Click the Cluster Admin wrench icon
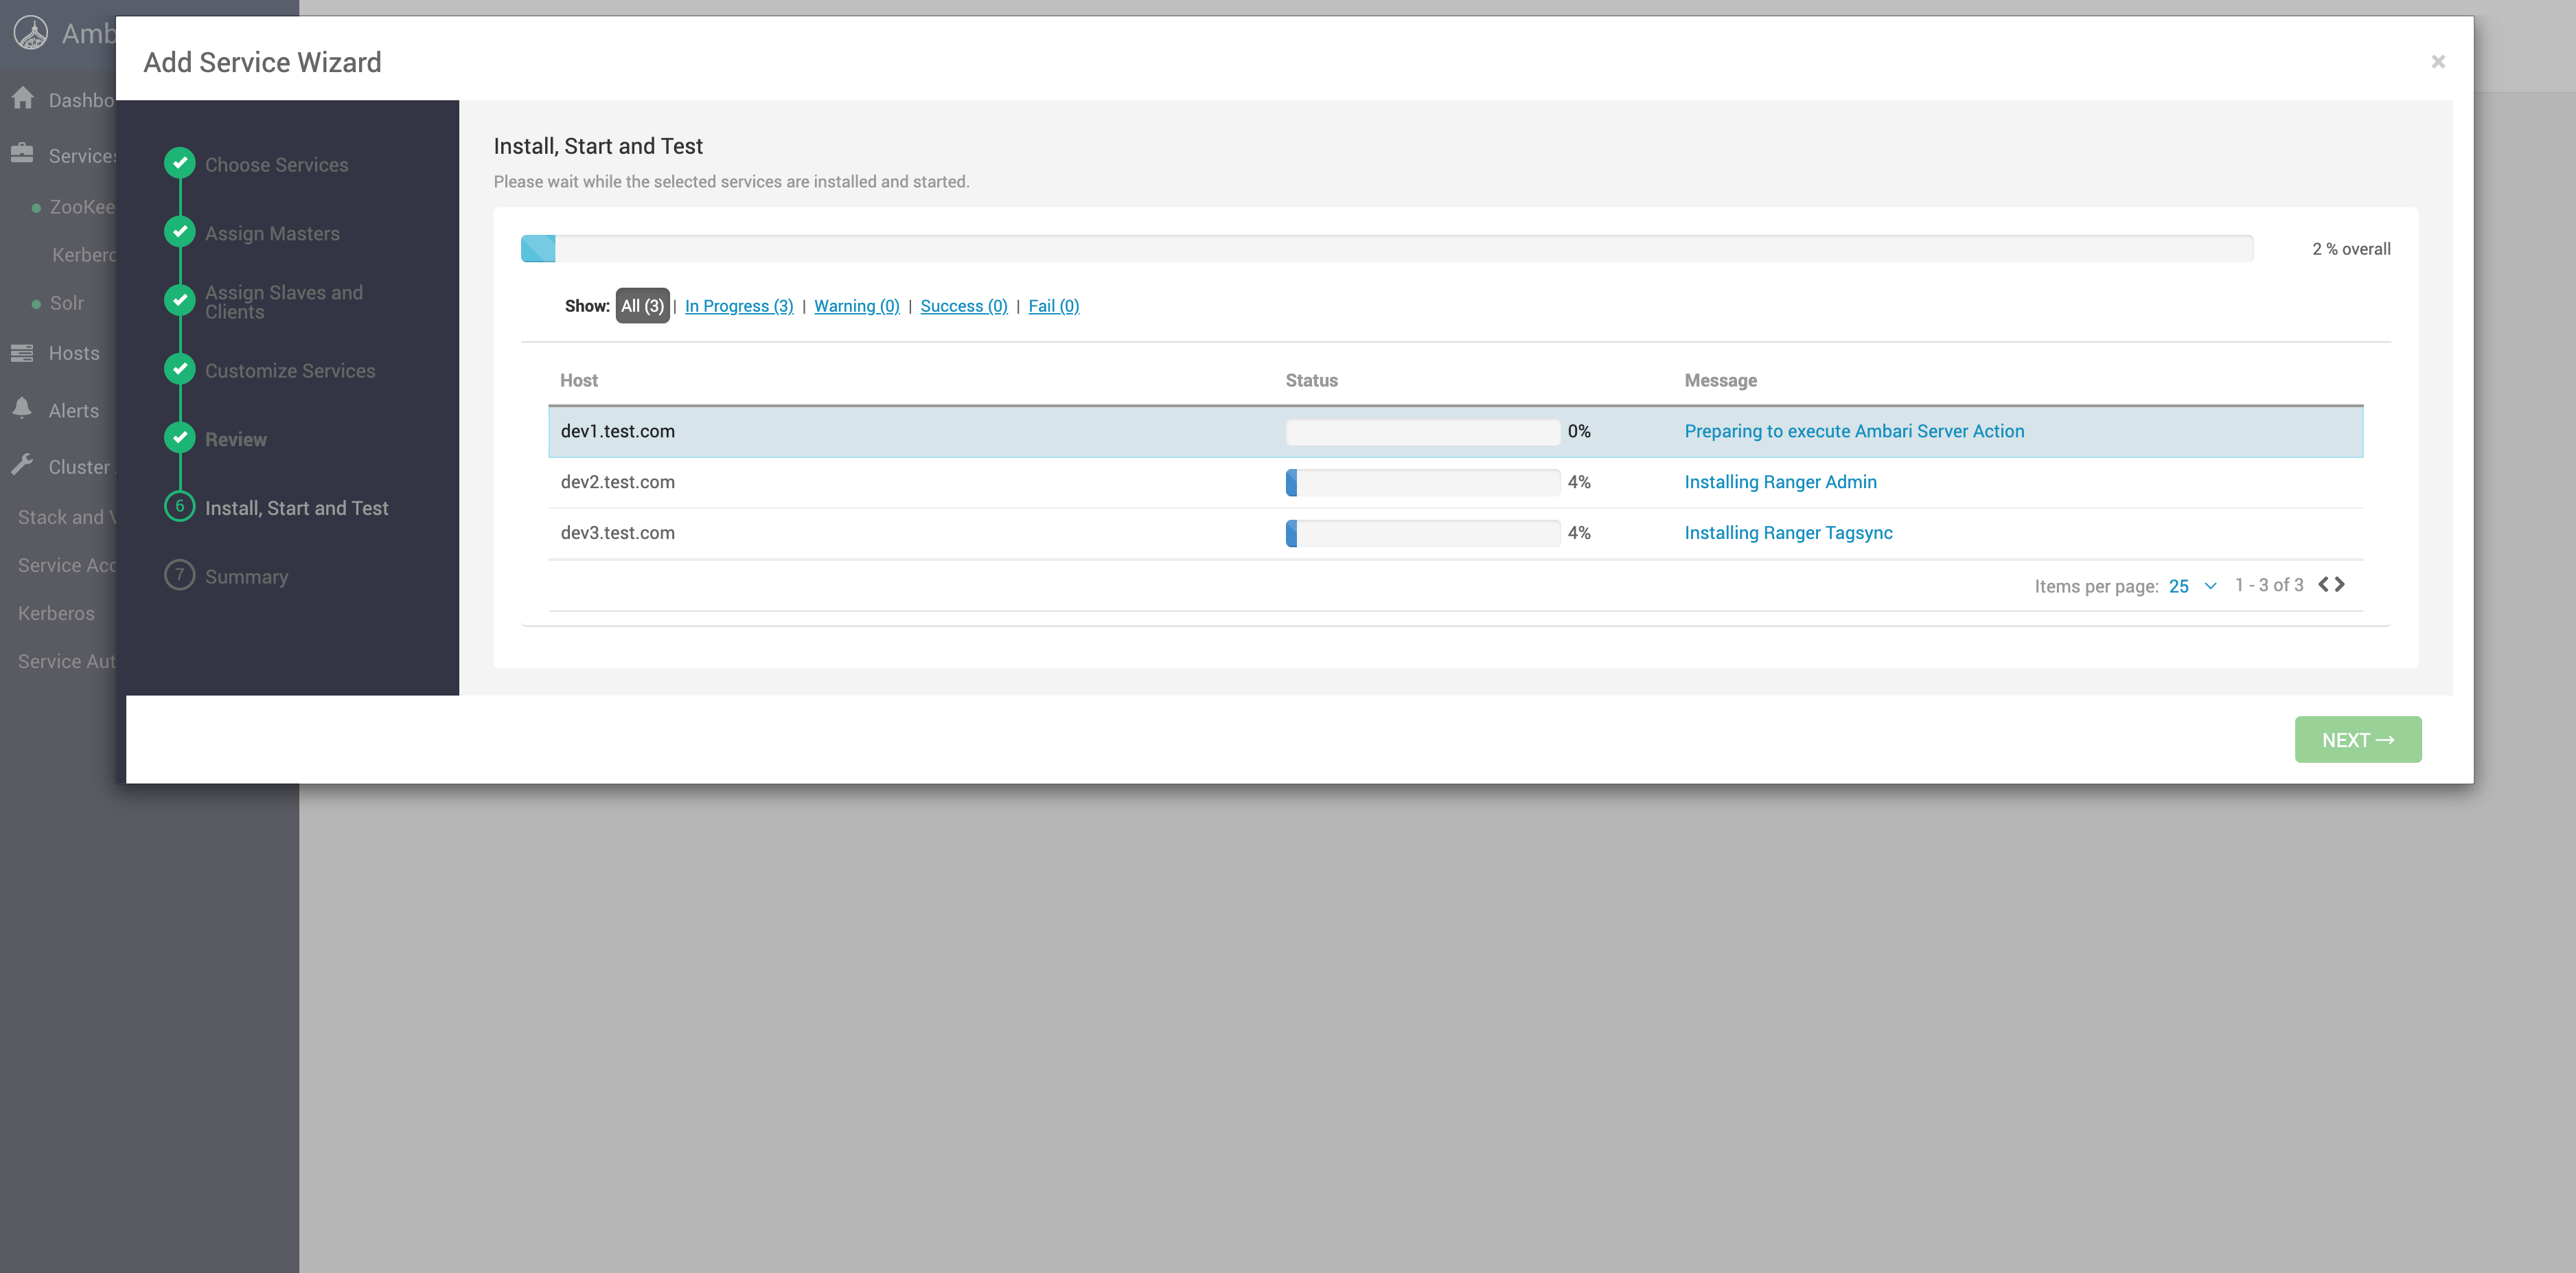This screenshot has height=1273, width=2576. click(22, 466)
